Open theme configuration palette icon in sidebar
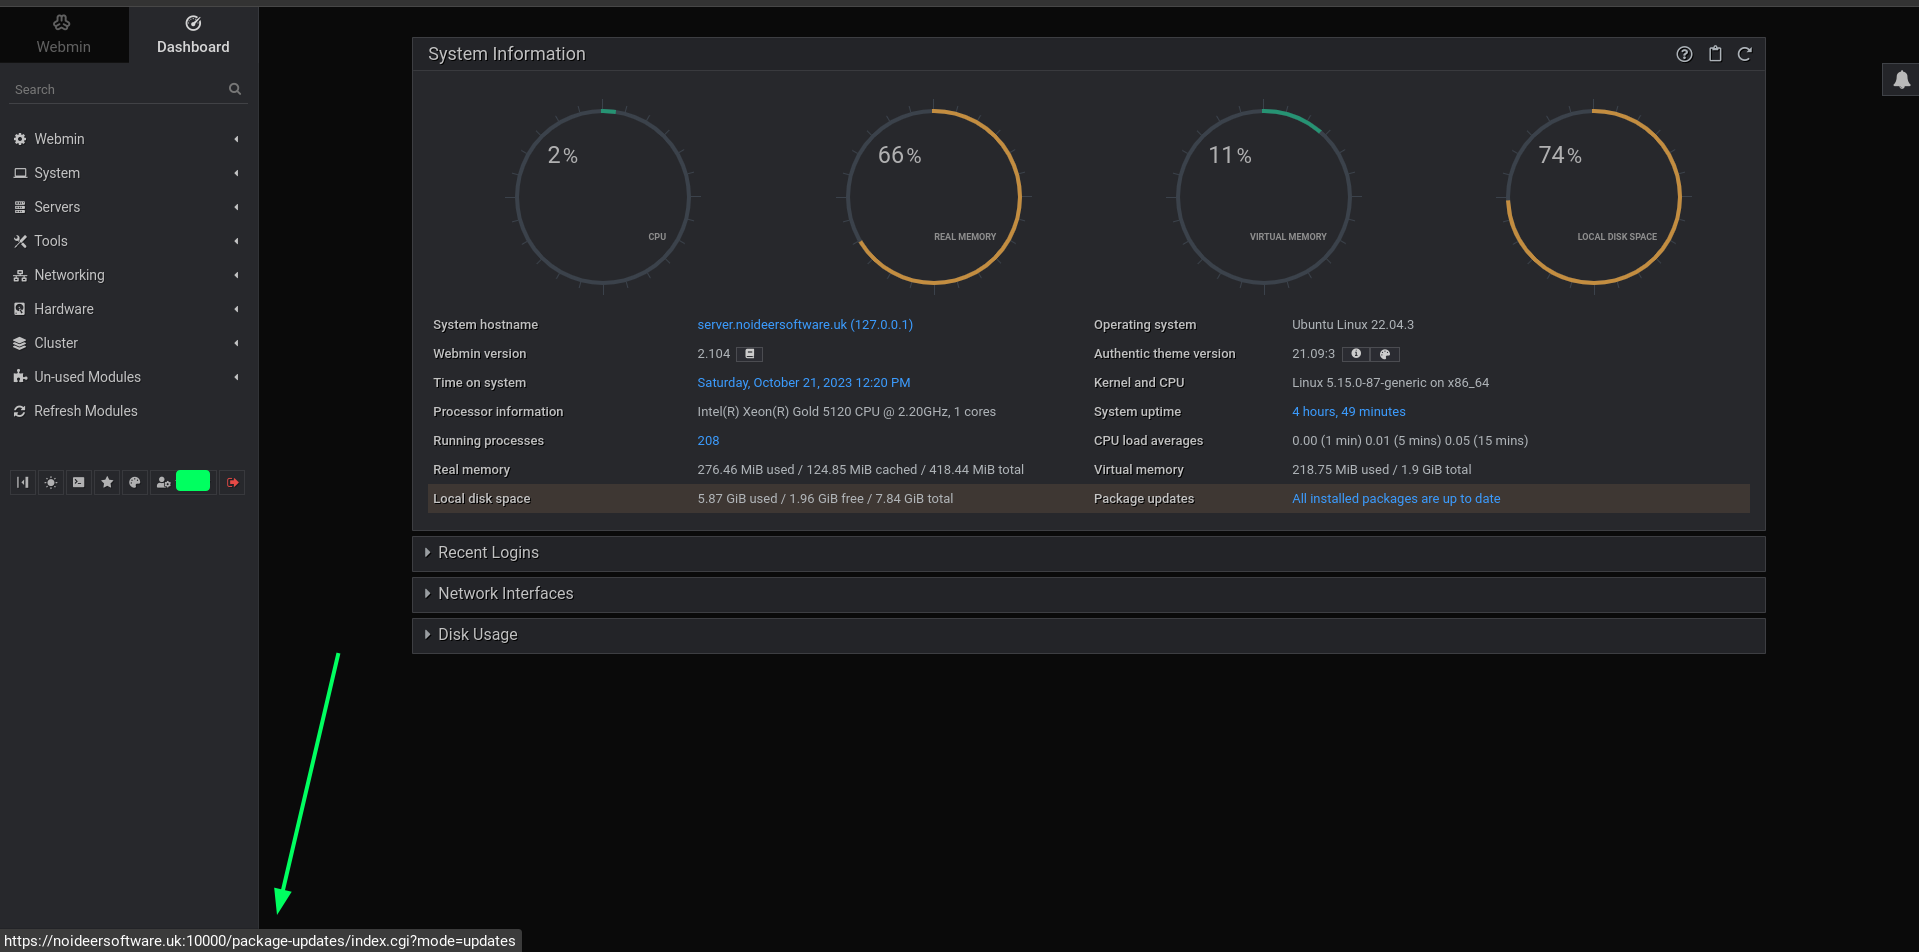 coord(135,482)
